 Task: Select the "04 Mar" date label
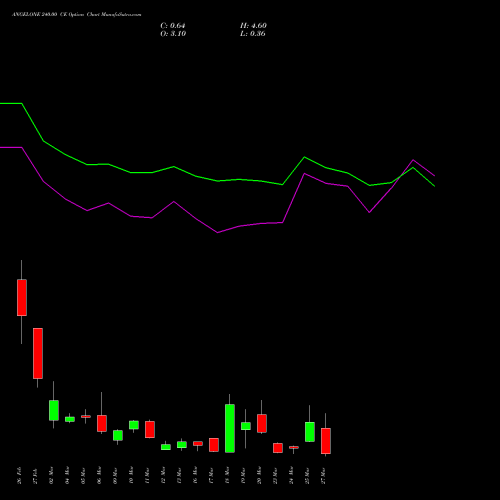[x=67, y=475]
